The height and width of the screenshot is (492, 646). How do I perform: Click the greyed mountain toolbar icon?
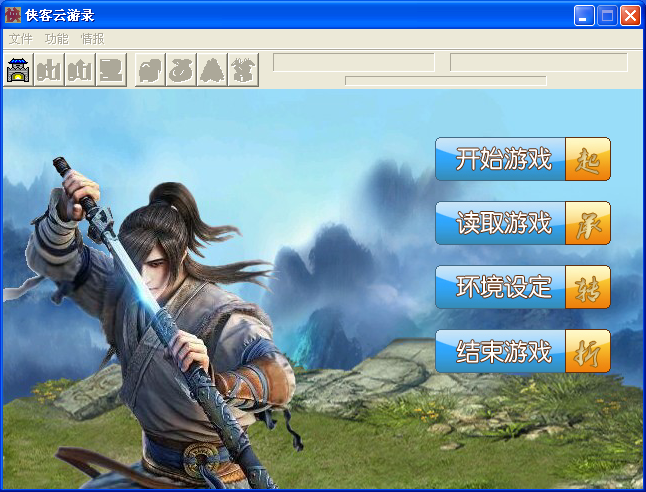pos(212,70)
